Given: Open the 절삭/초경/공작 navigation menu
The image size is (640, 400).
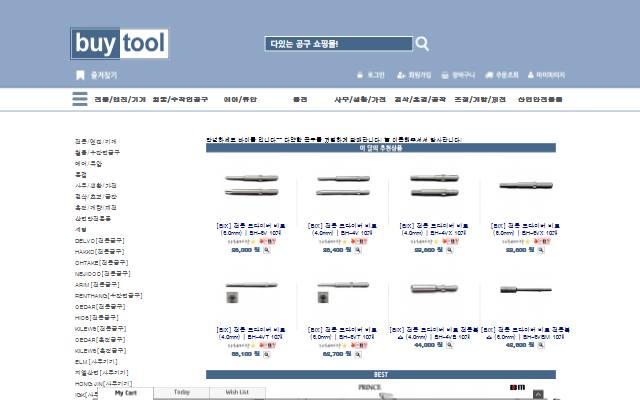Looking at the screenshot, I should [420, 99].
